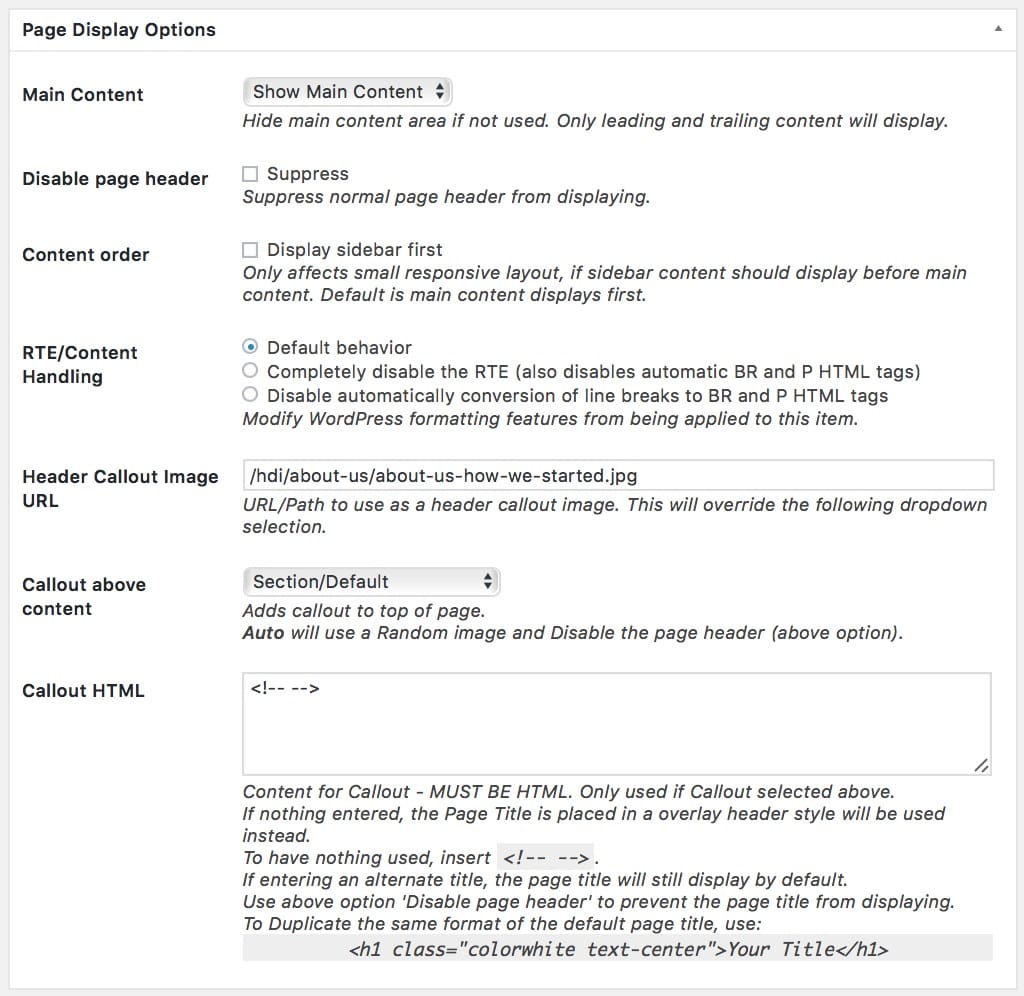The height and width of the screenshot is (996, 1024).
Task: Tick the Suppress page header checkbox
Action: pos(251,174)
